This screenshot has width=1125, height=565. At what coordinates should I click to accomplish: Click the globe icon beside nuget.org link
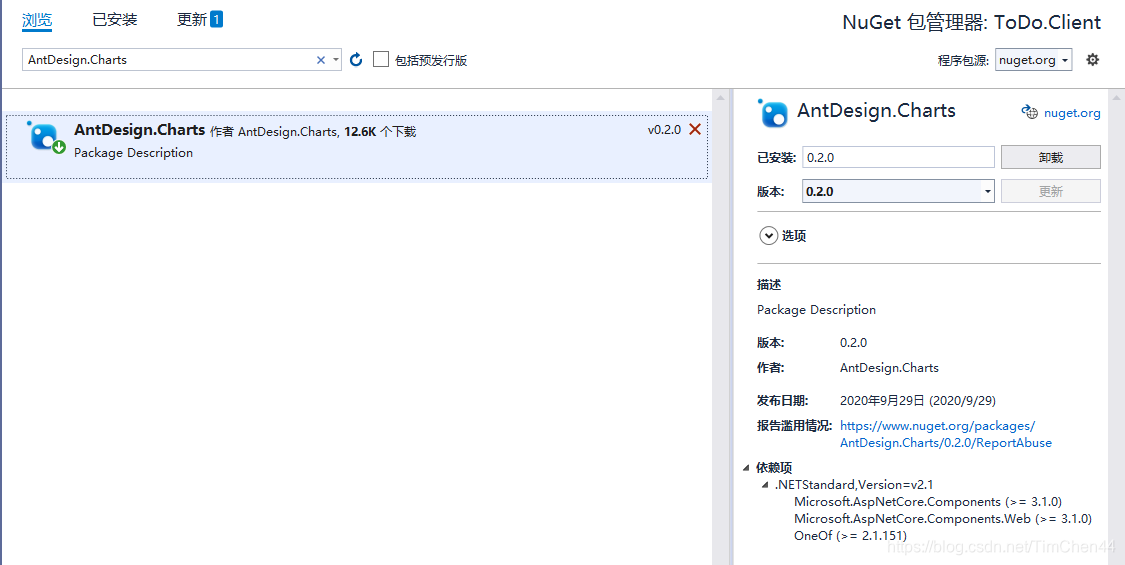point(1030,112)
